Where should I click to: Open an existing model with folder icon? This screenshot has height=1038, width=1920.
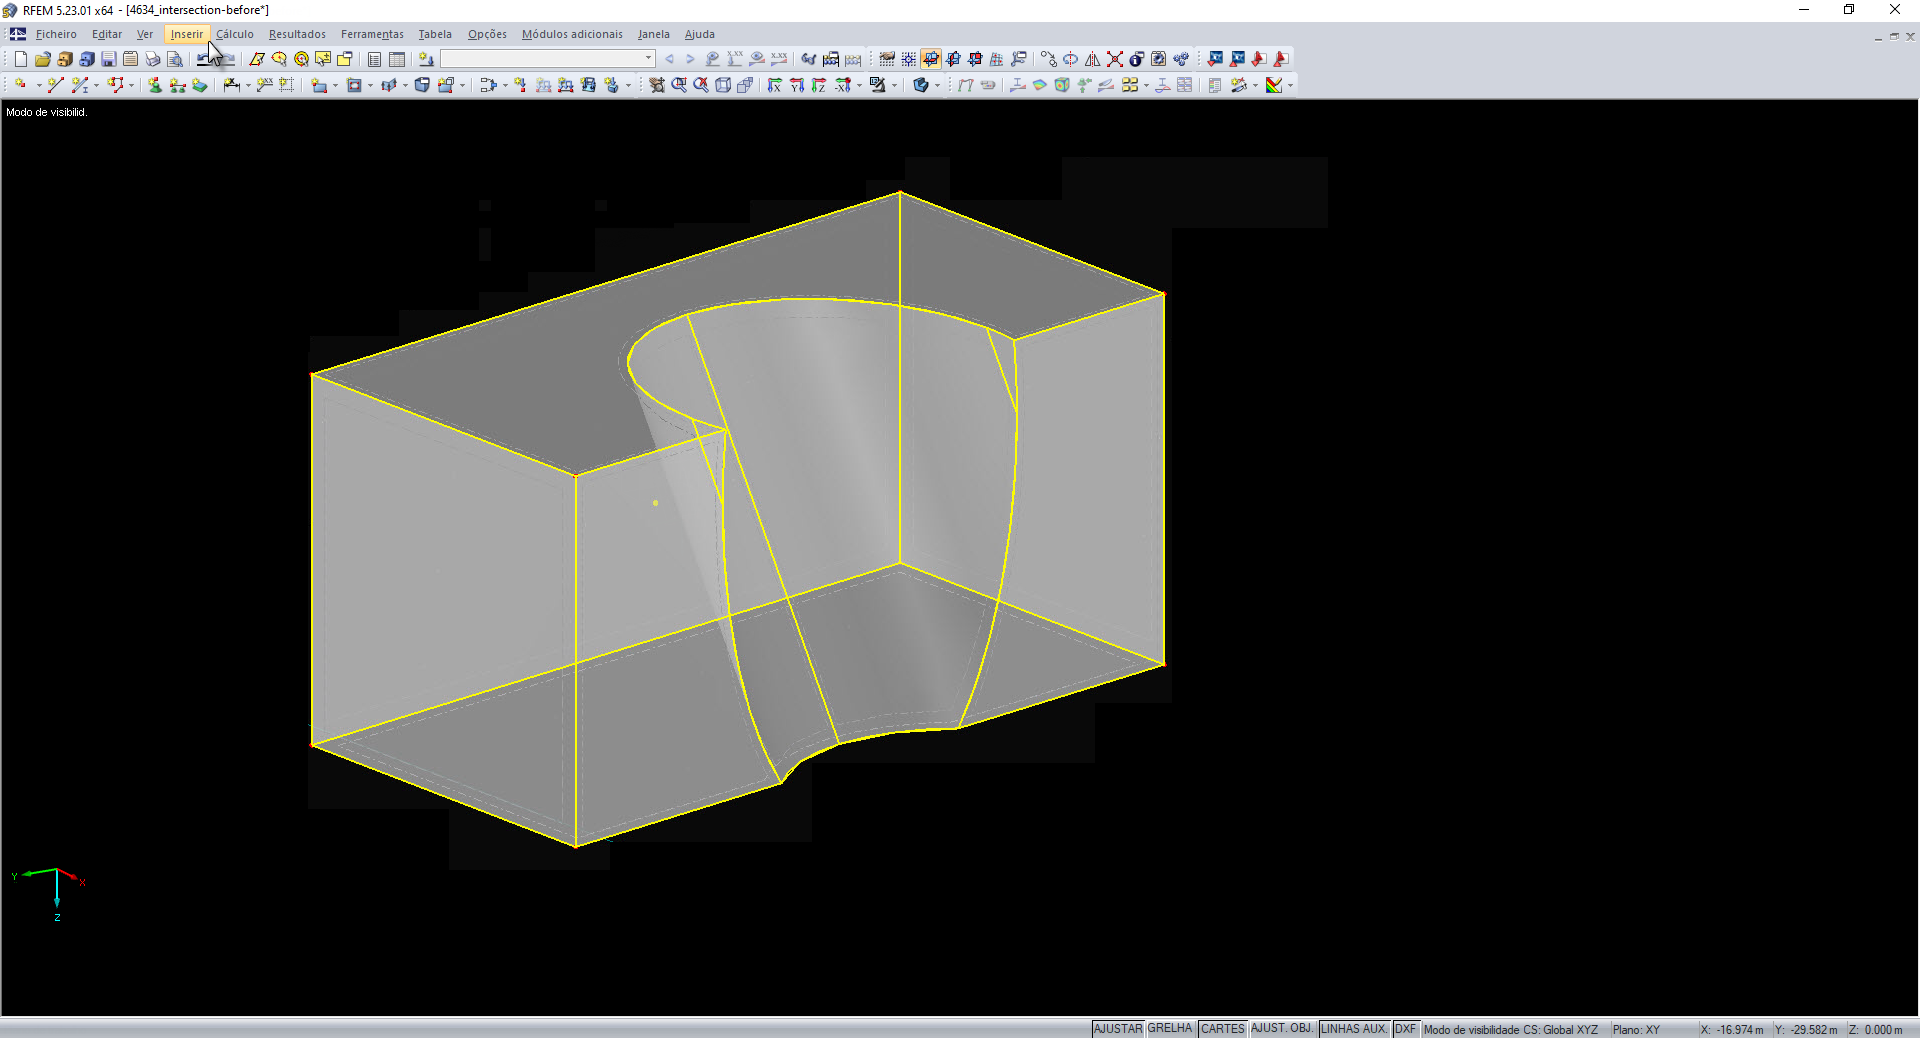point(42,59)
